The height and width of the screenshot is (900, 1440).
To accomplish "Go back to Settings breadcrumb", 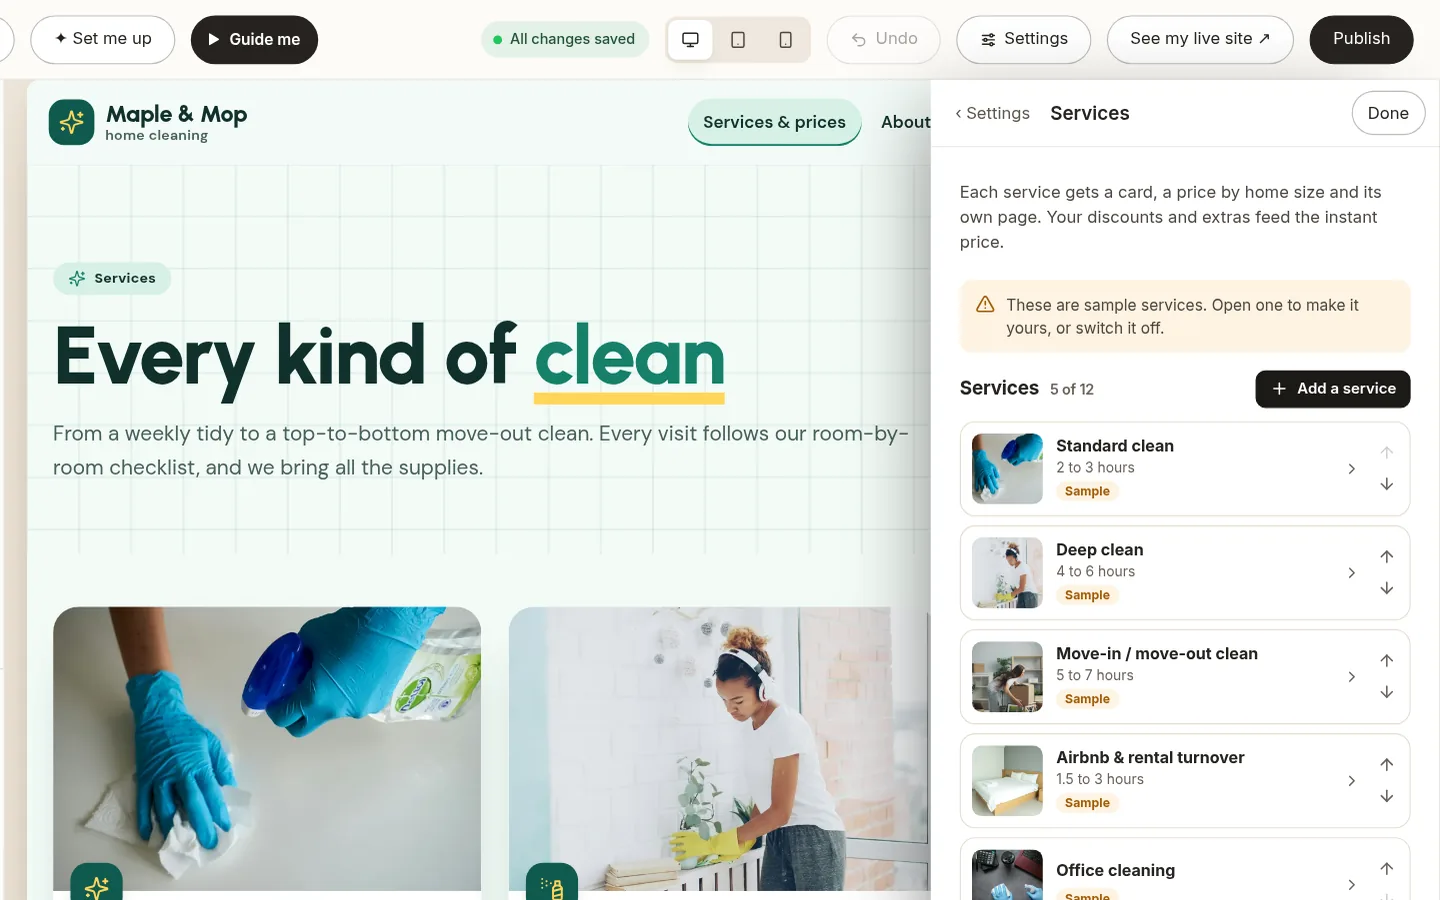I will click(992, 113).
